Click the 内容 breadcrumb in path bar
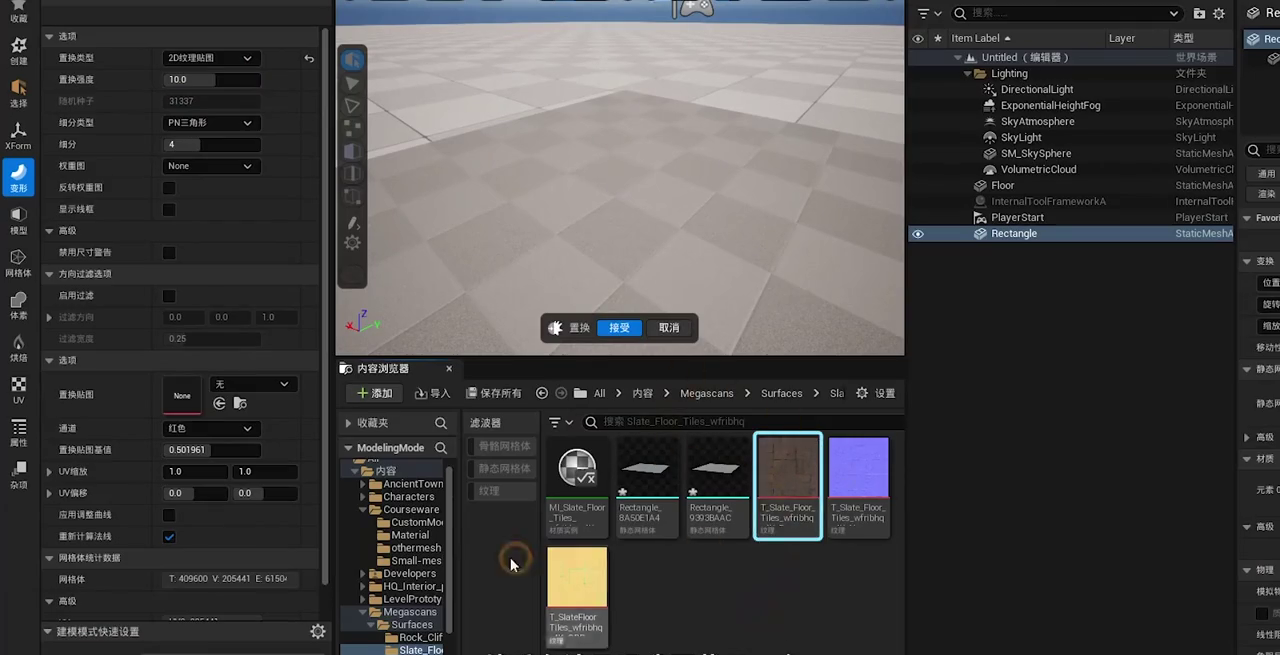This screenshot has height=655, width=1280. pos(642,393)
